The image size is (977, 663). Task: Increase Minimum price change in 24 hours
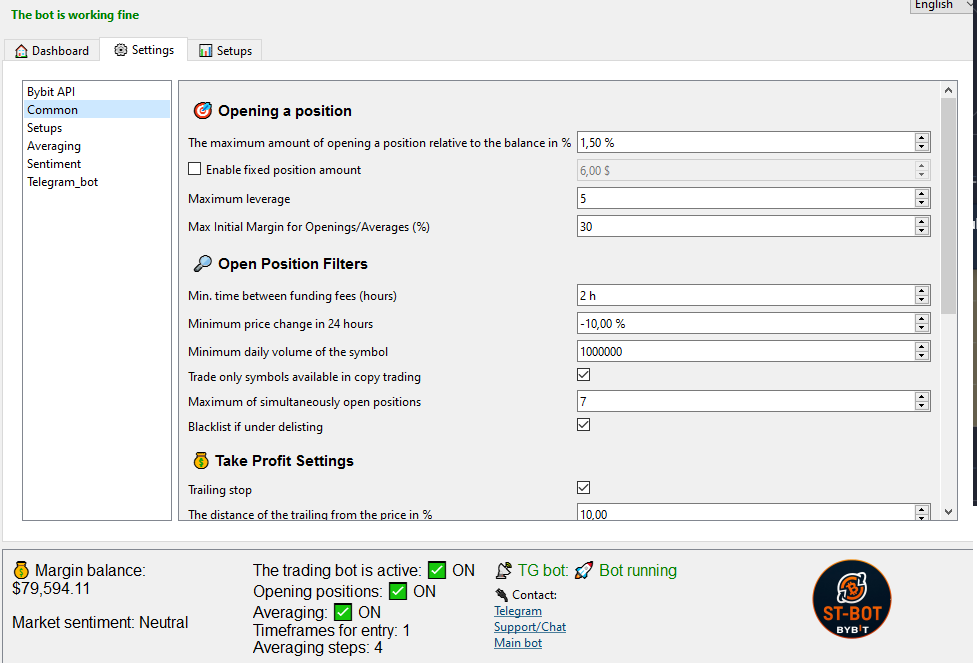pyautogui.click(x=922, y=318)
